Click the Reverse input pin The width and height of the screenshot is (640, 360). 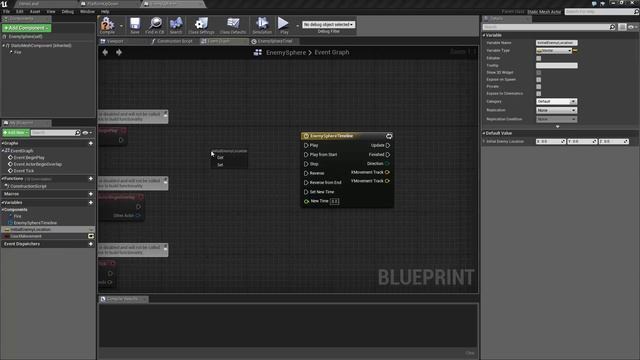(x=306, y=173)
